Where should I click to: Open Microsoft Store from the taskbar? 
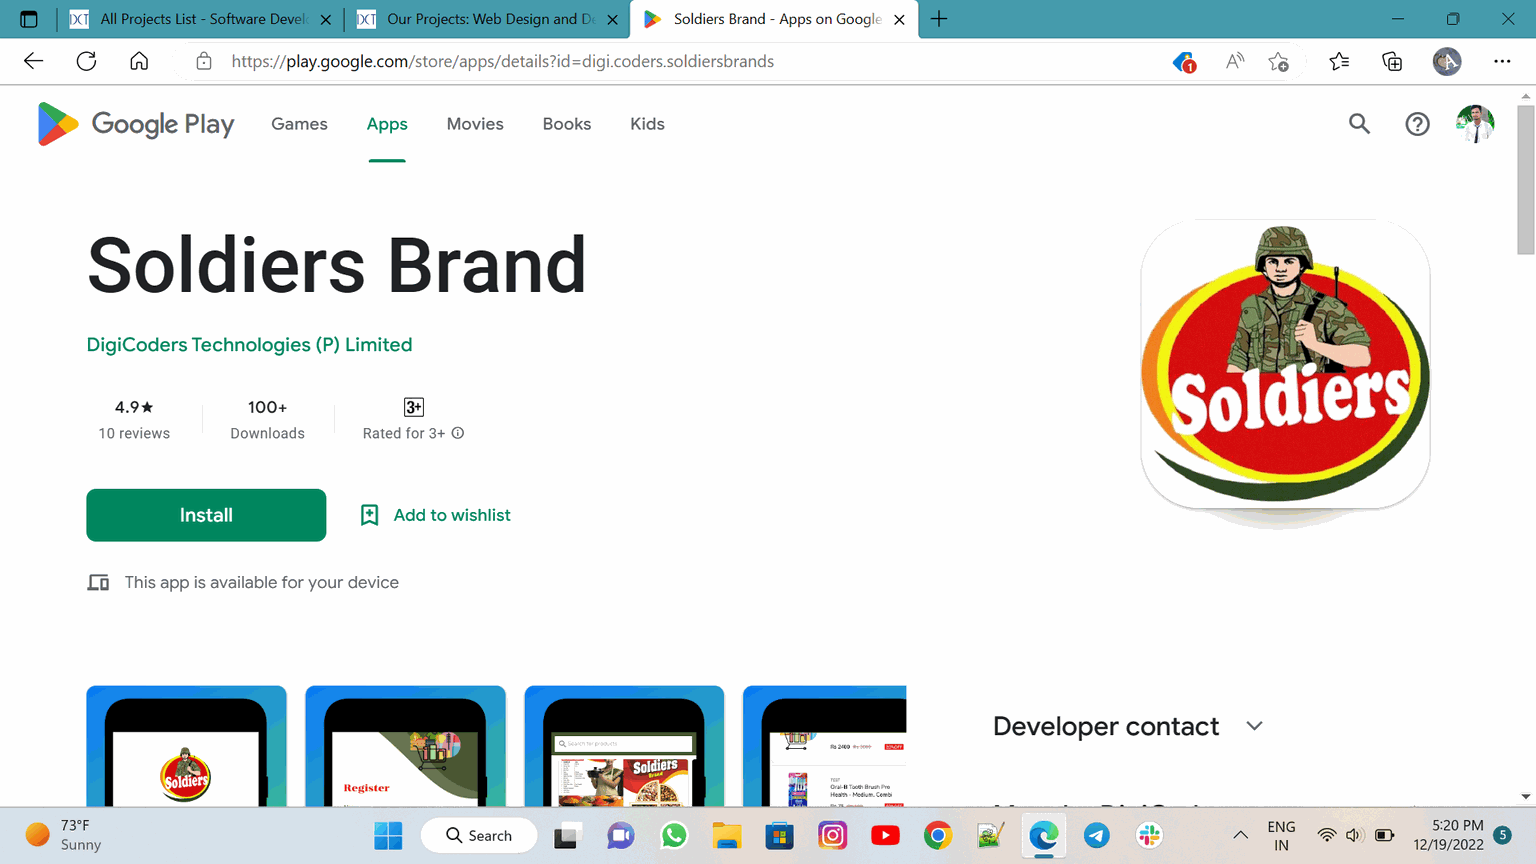(779, 835)
